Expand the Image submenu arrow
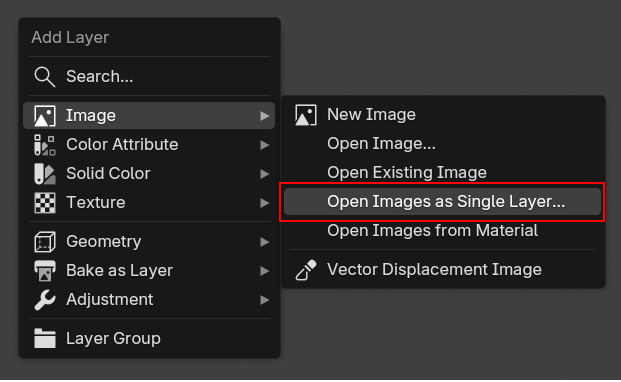 click(264, 116)
